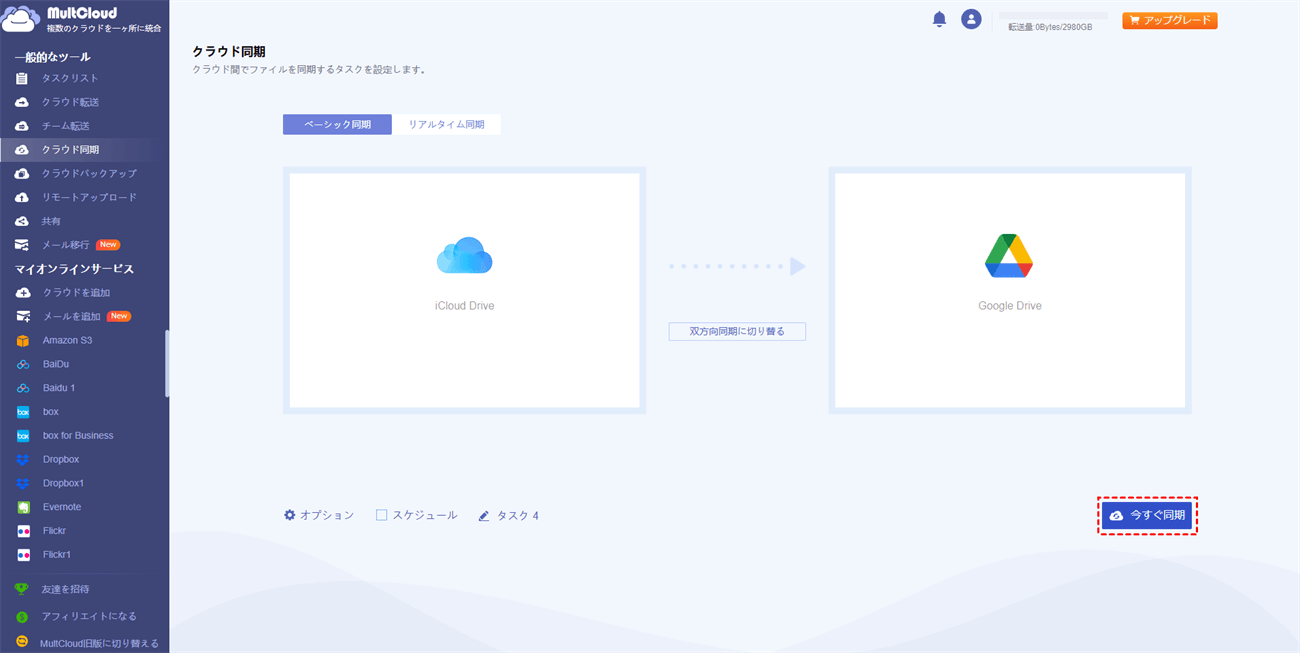Click the 友達を招待 trophy icon
The width and height of the screenshot is (1300, 653).
pos(22,589)
